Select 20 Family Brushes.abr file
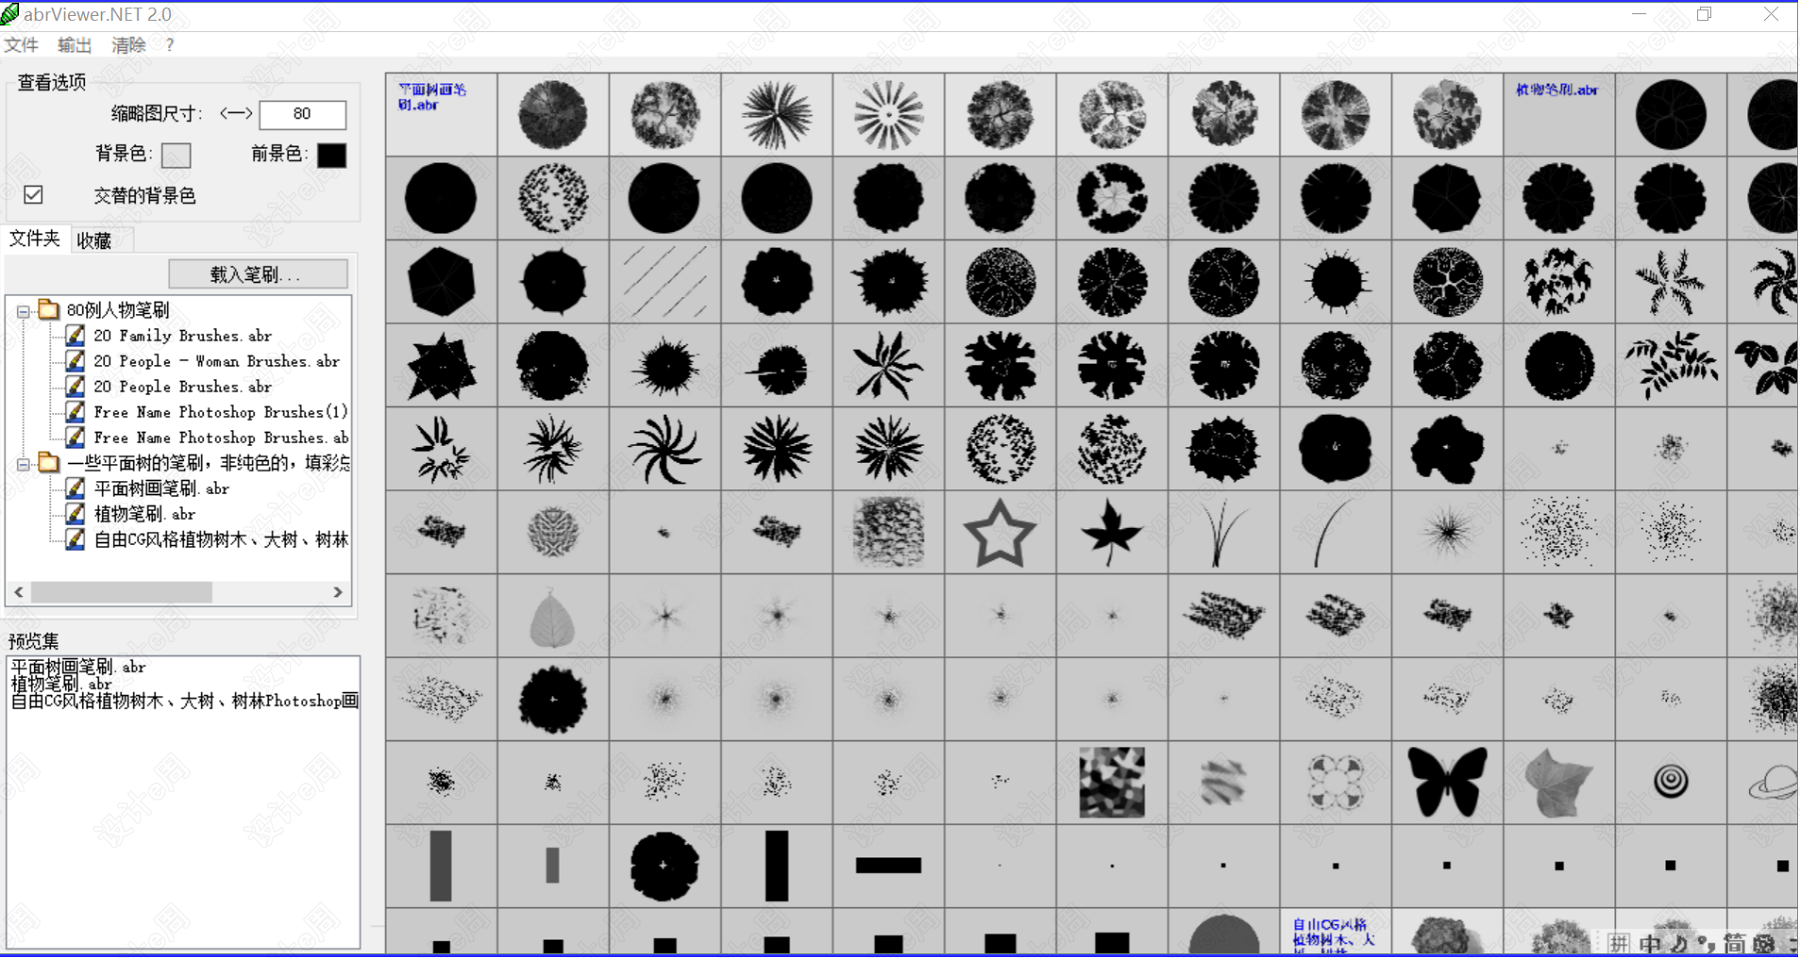 tap(182, 336)
